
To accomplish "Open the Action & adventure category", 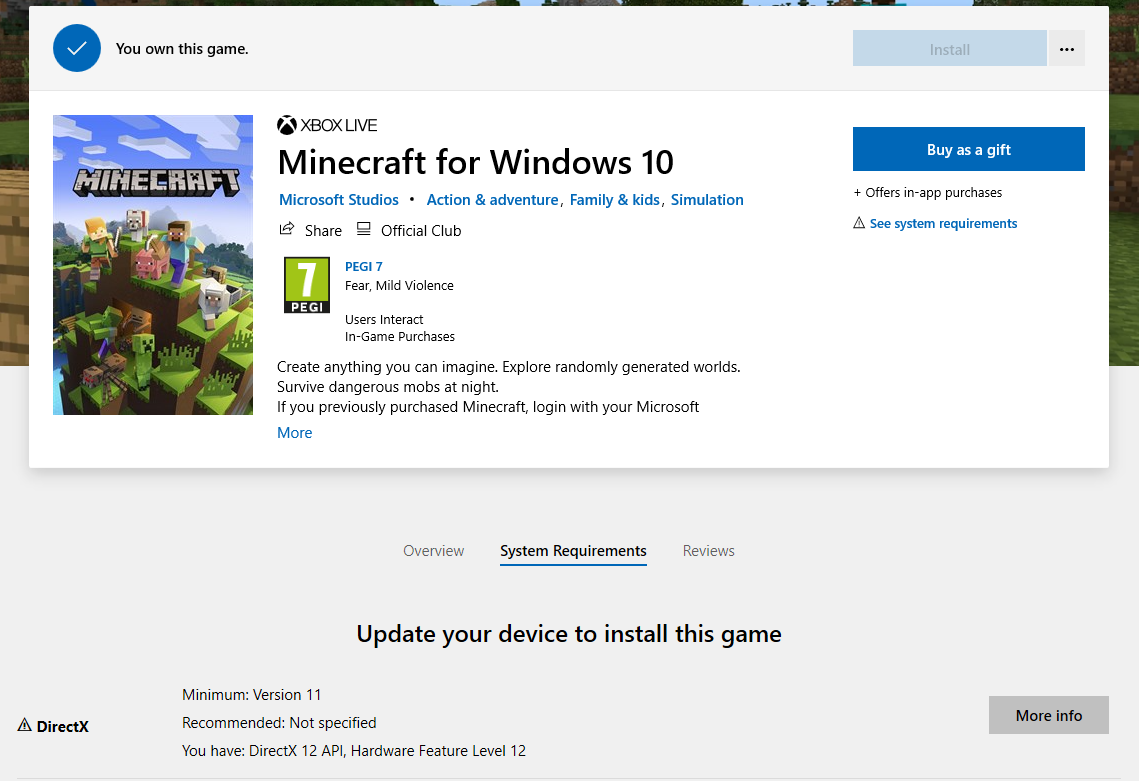I will pyautogui.click(x=492, y=200).
